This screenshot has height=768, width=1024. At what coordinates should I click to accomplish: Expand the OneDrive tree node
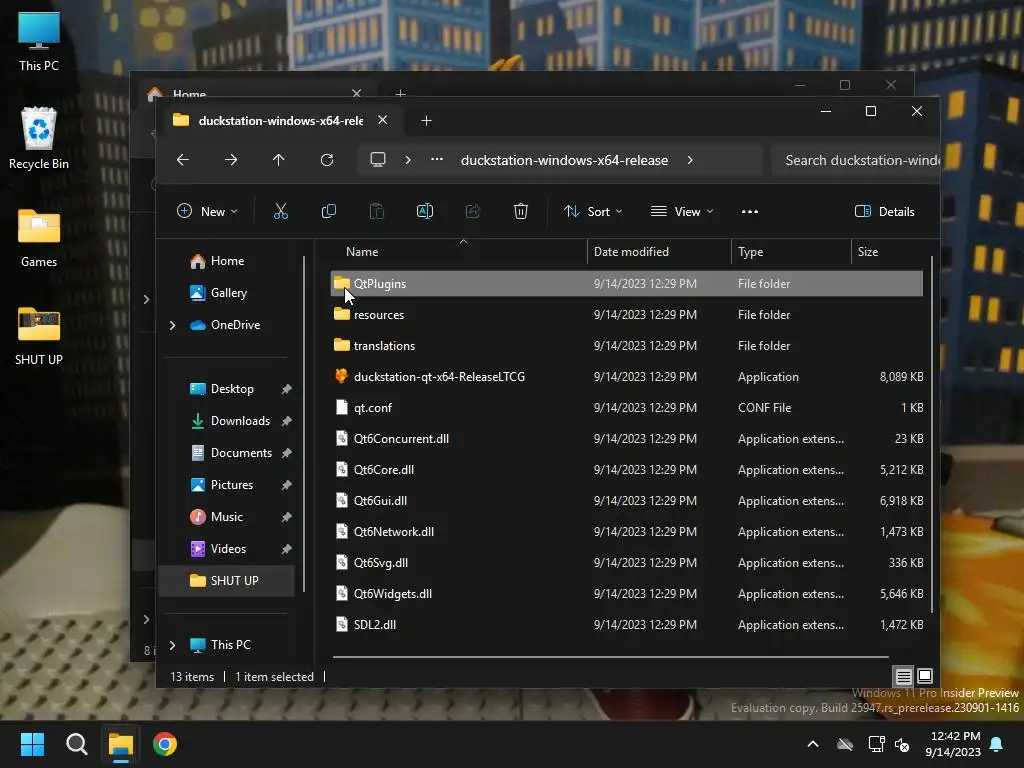(172, 325)
